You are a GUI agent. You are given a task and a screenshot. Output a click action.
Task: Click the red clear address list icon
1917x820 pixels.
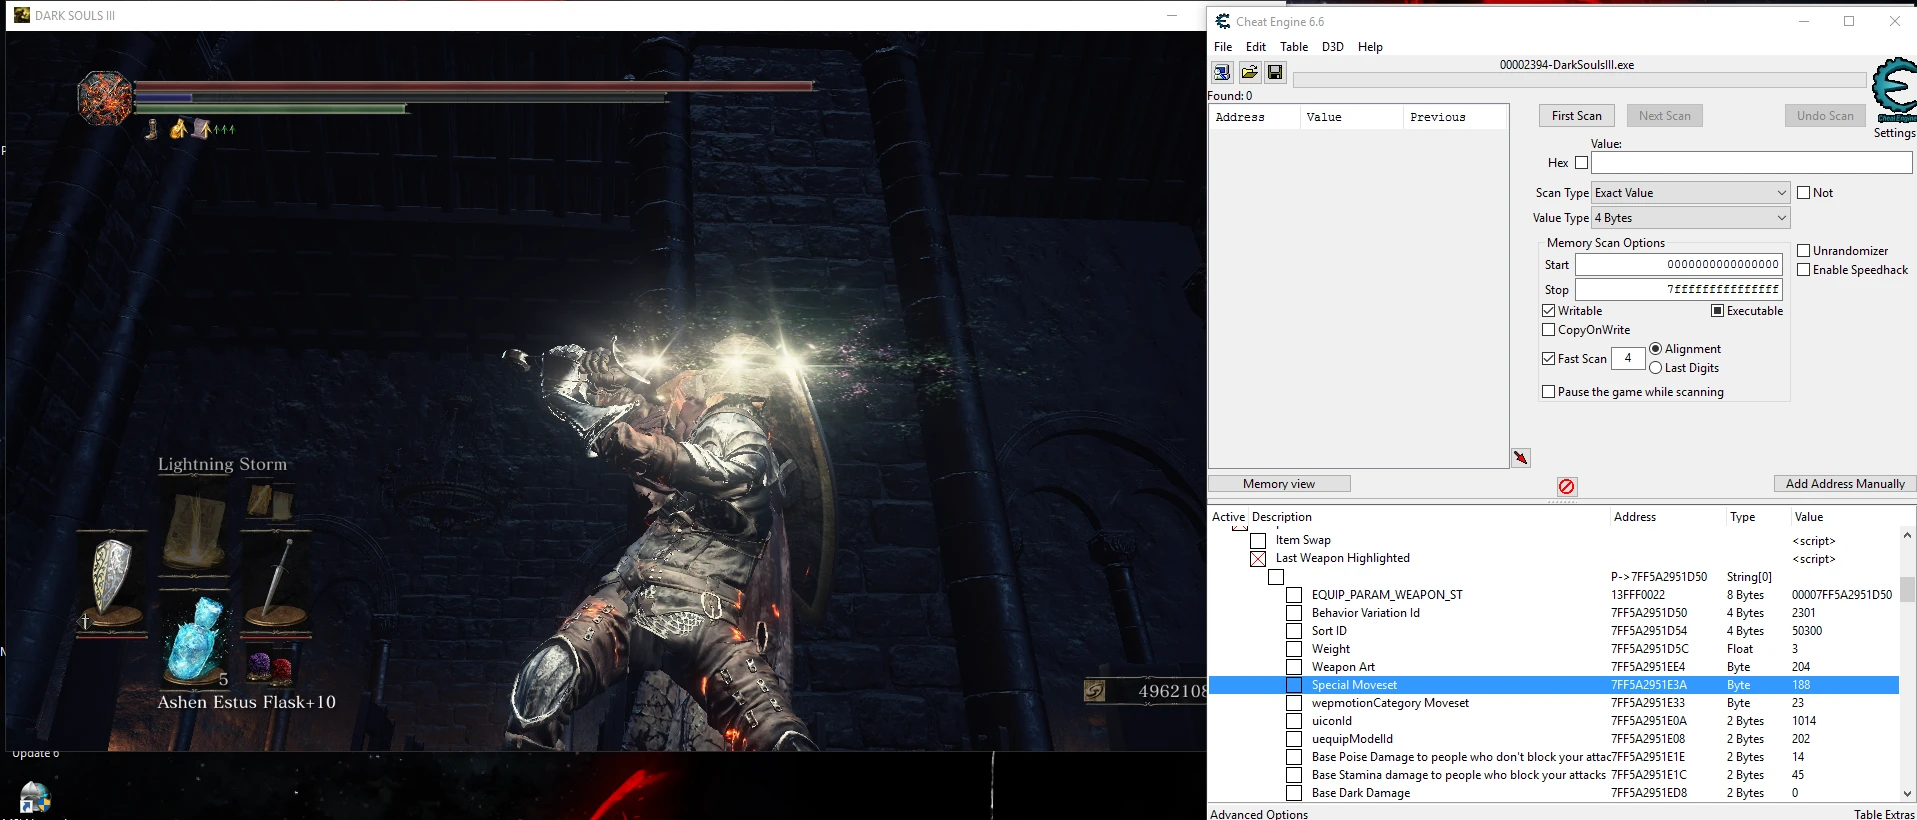(1567, 486)
